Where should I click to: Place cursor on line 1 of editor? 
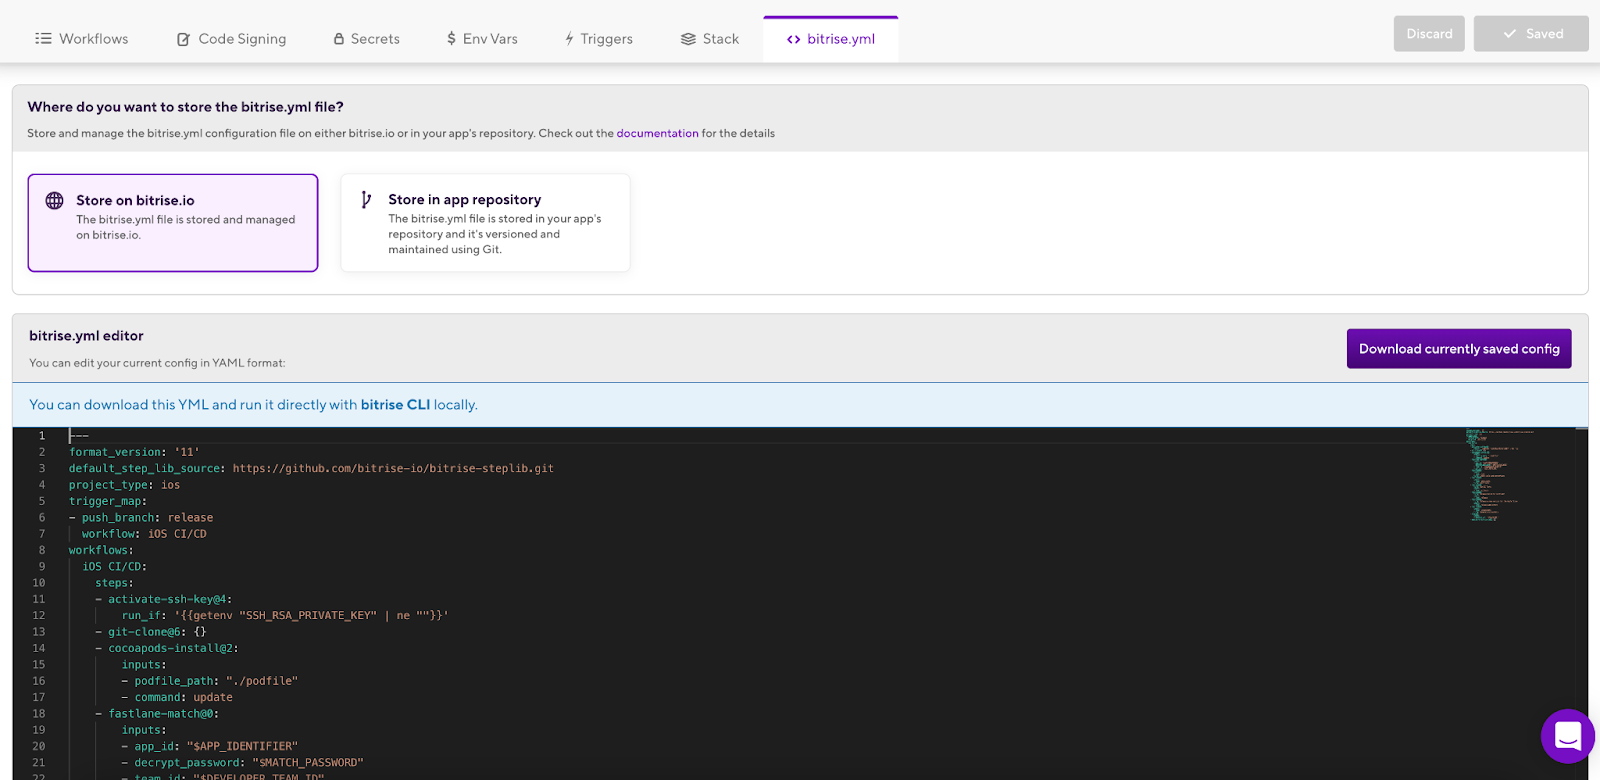[x=79, y=436]
